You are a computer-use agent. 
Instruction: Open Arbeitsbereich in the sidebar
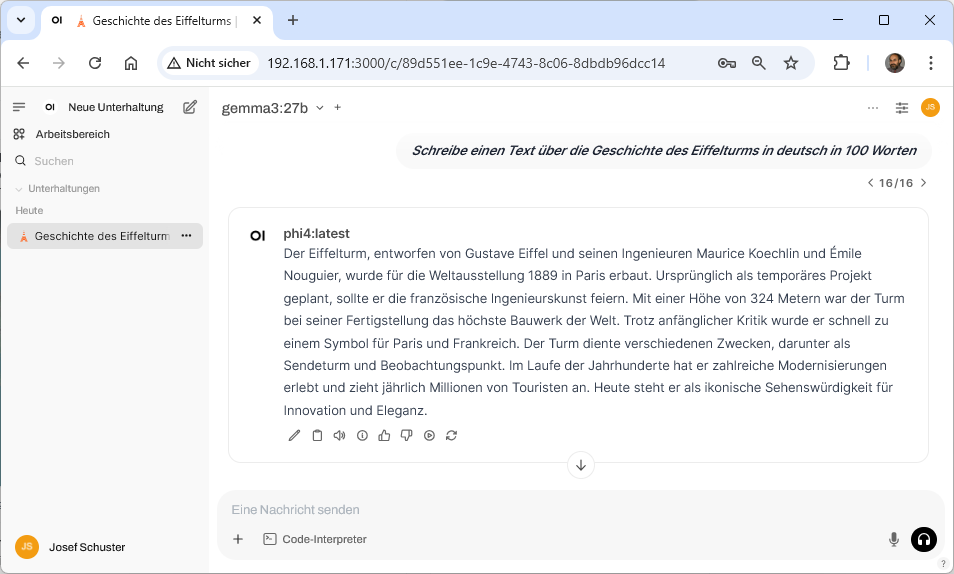[72, 134]
